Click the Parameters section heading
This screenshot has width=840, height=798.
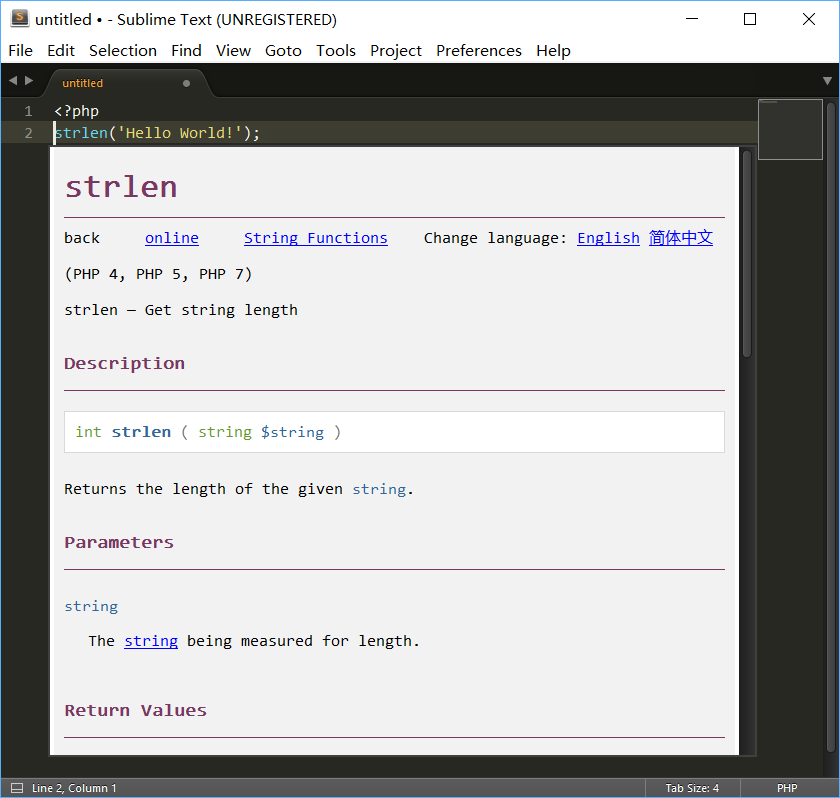pos(119,543)
